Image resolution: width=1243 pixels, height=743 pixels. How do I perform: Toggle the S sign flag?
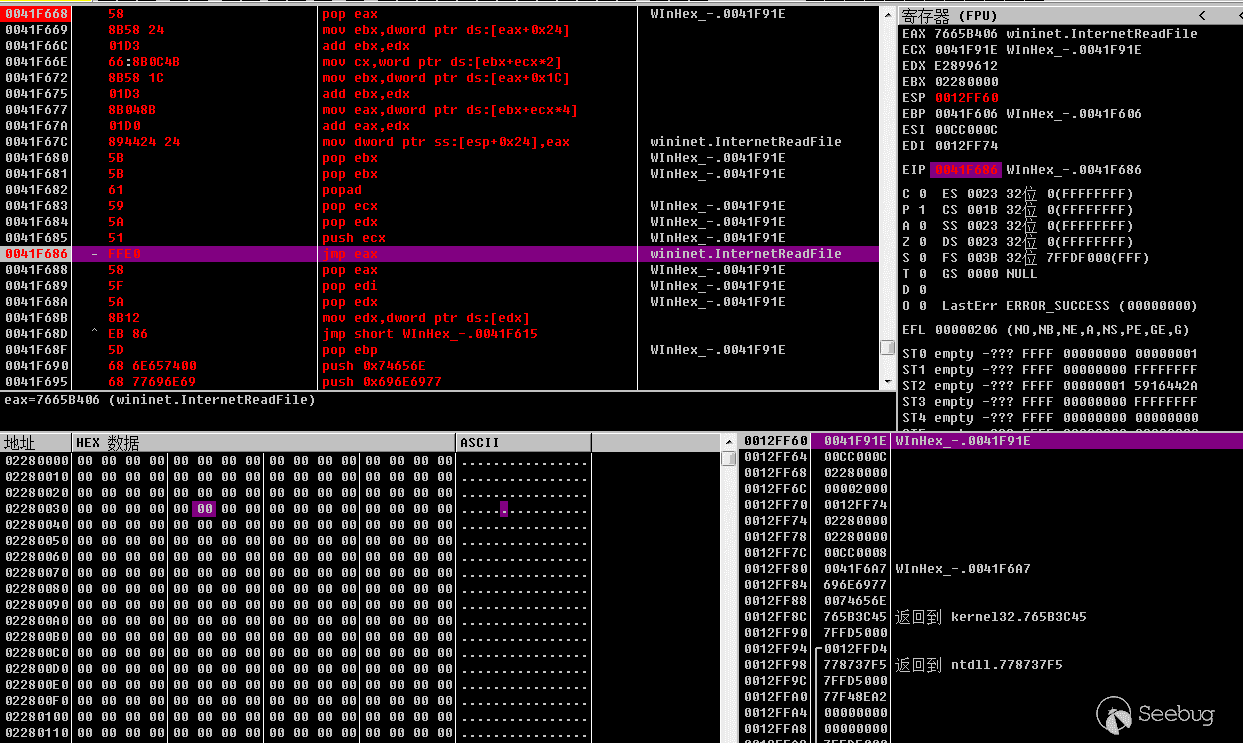(x=913, y=258)
